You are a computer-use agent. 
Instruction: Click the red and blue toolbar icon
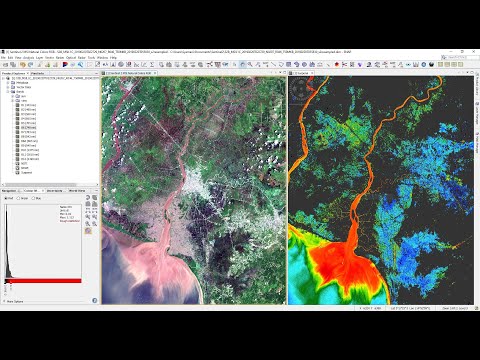pos(65,64)
